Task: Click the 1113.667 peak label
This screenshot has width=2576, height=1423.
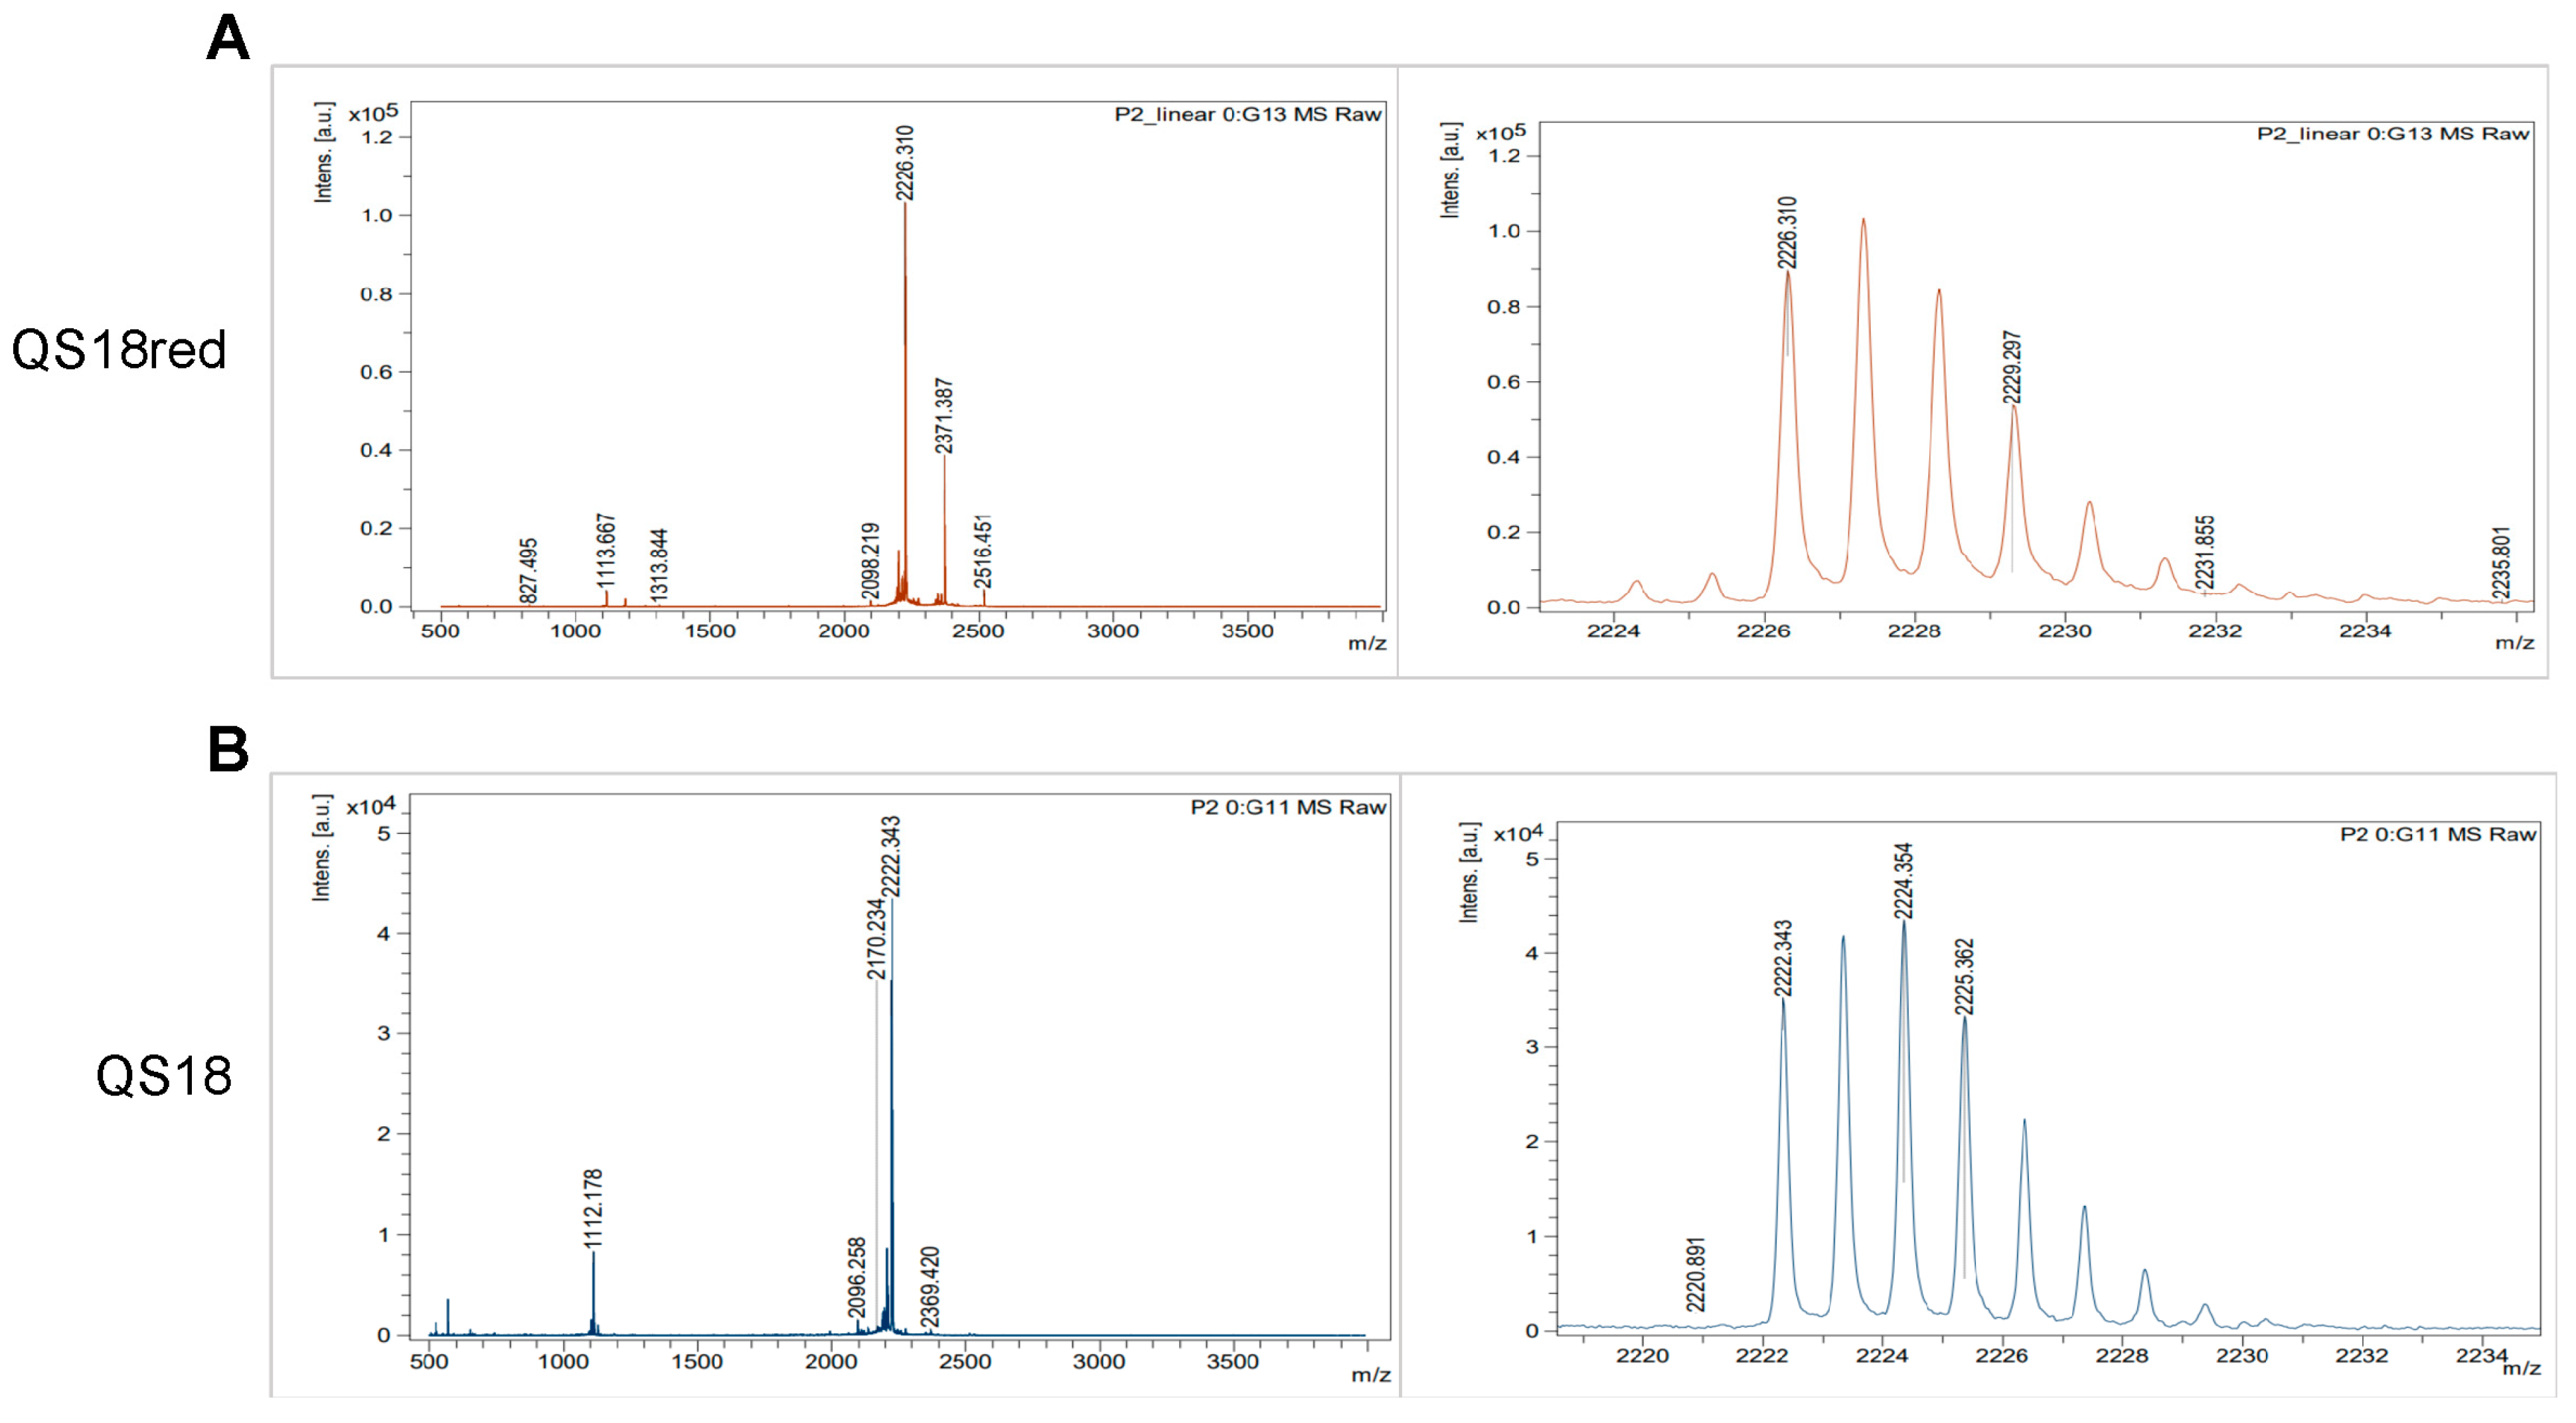Action: pos(606,551)
